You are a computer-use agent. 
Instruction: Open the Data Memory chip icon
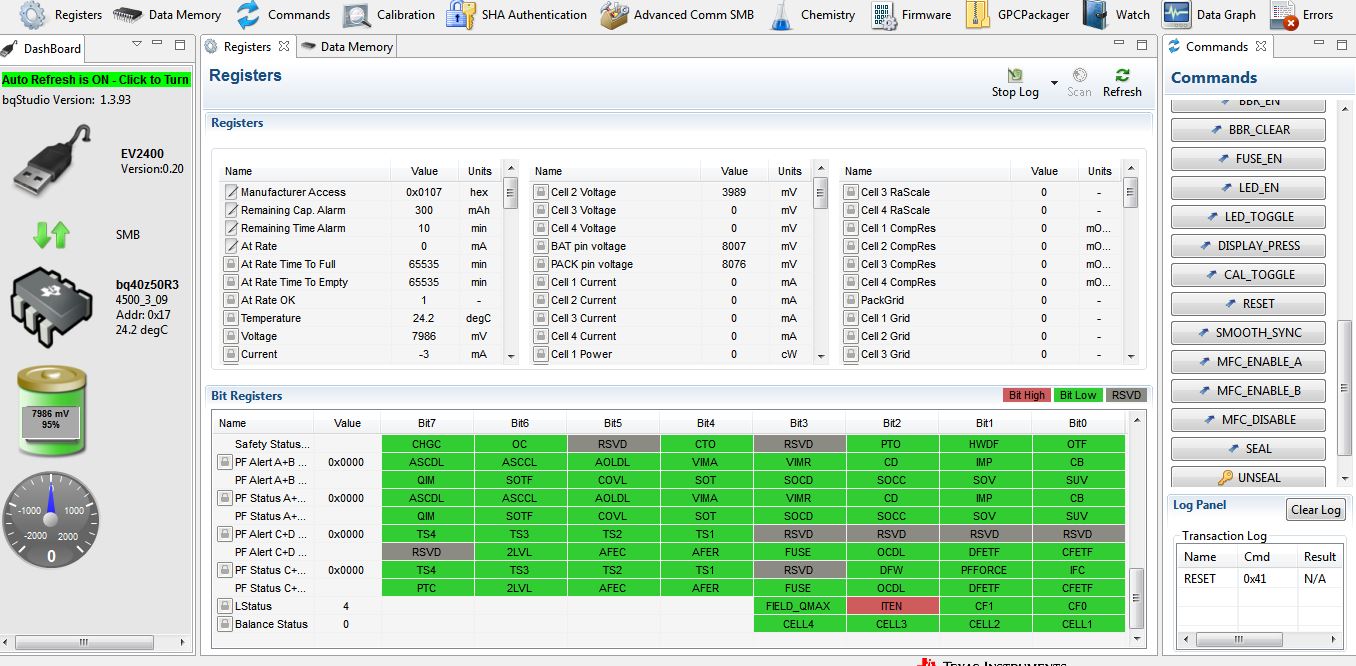point(128,15)
